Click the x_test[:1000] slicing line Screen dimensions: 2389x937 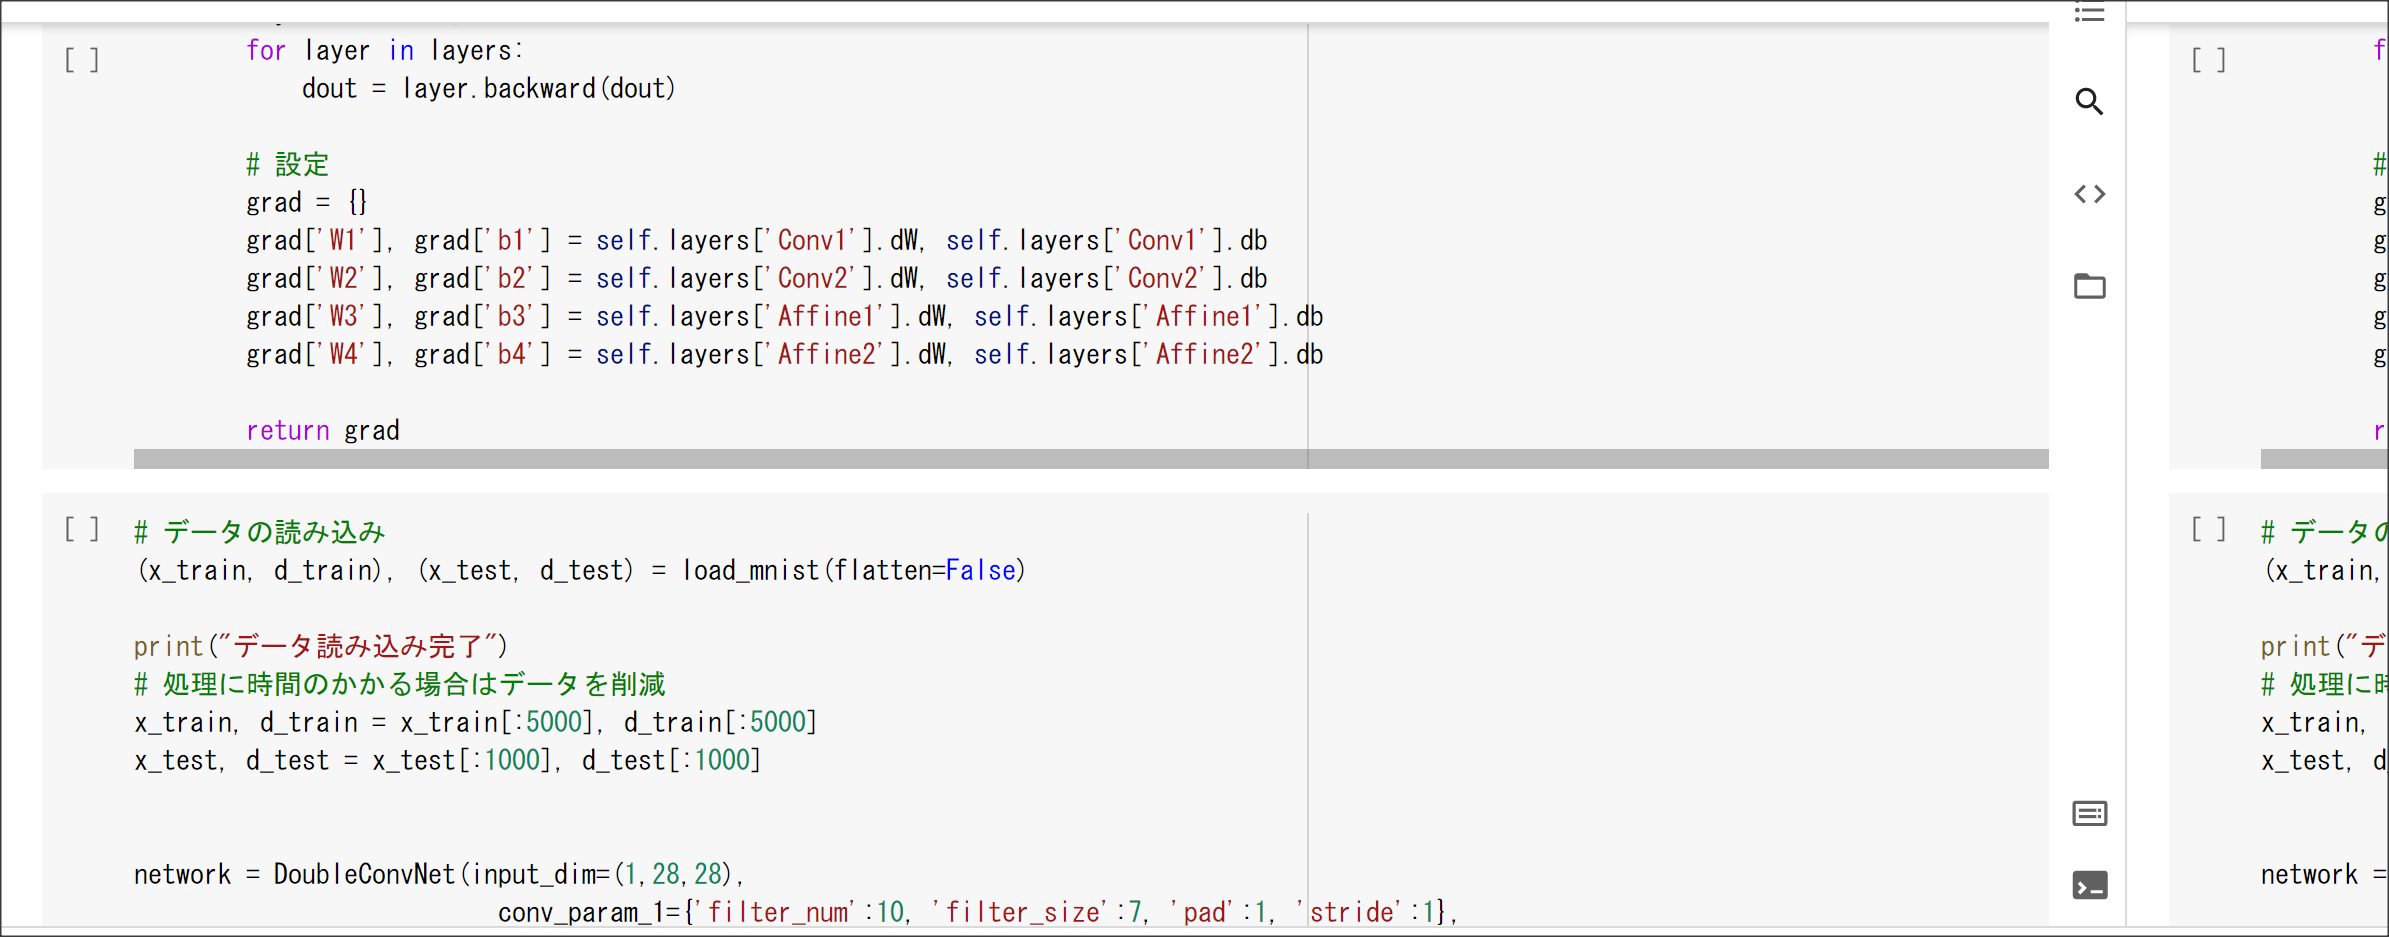tap(448, 761)
